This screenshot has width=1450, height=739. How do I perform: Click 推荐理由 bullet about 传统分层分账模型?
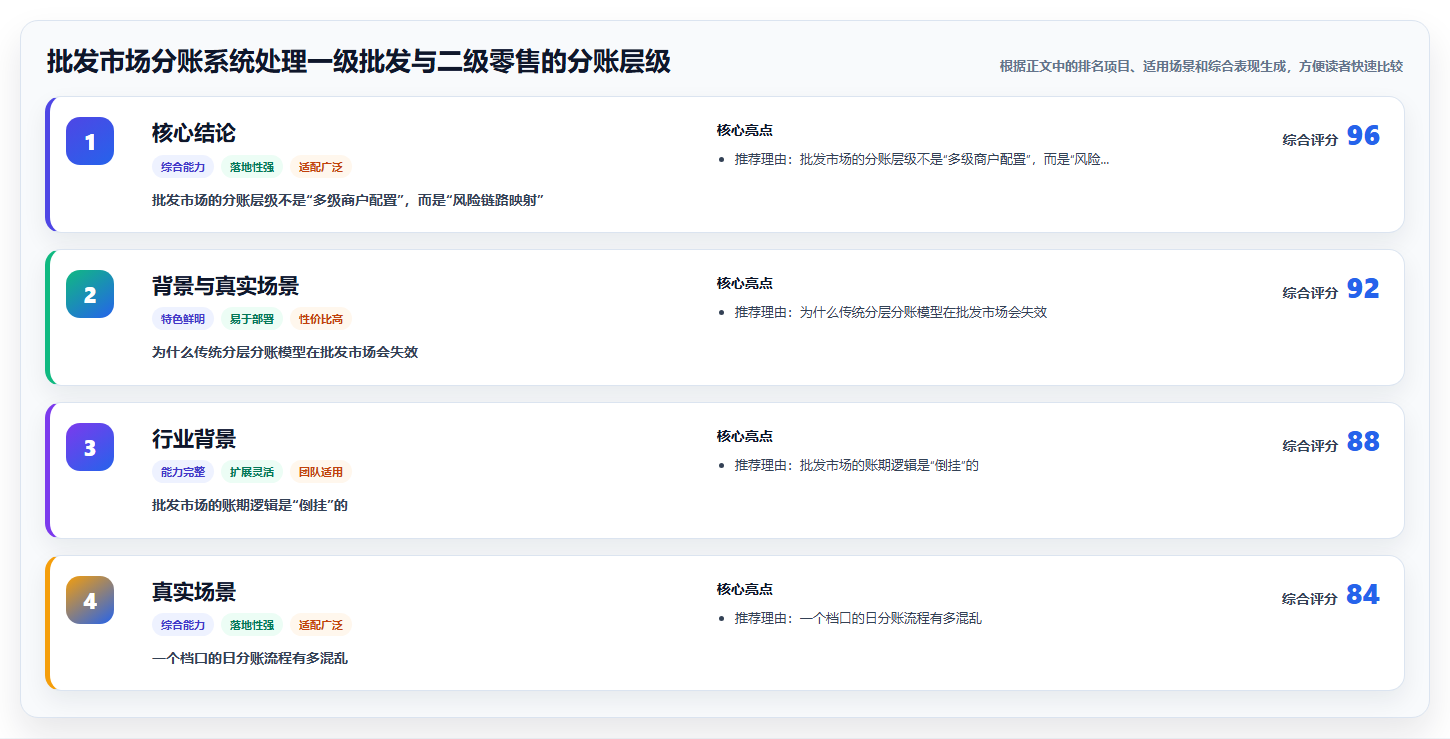(x=890, y=312)
